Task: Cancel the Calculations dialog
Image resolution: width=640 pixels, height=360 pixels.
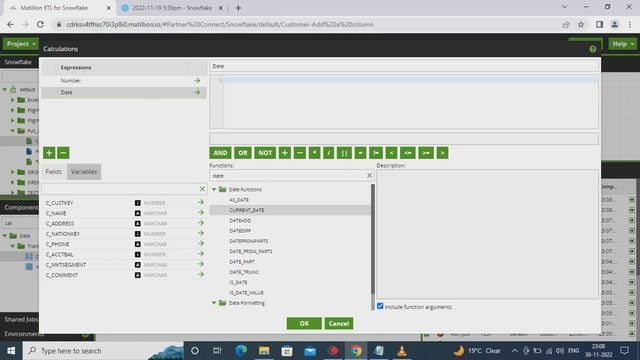Action: (339, 323)
